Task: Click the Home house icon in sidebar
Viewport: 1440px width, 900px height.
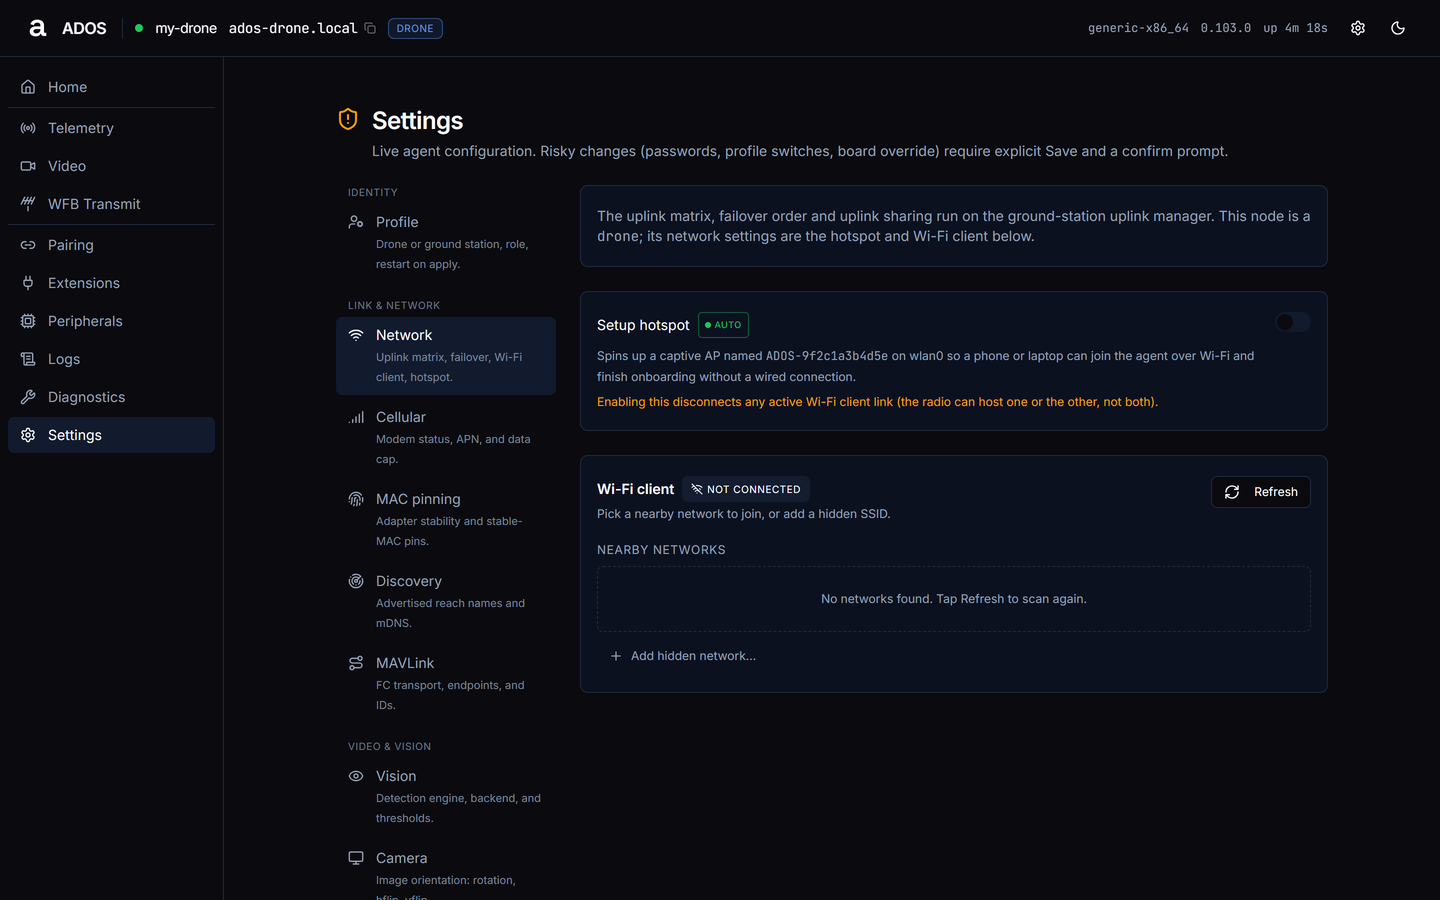Action: click(x=28, y=87)
